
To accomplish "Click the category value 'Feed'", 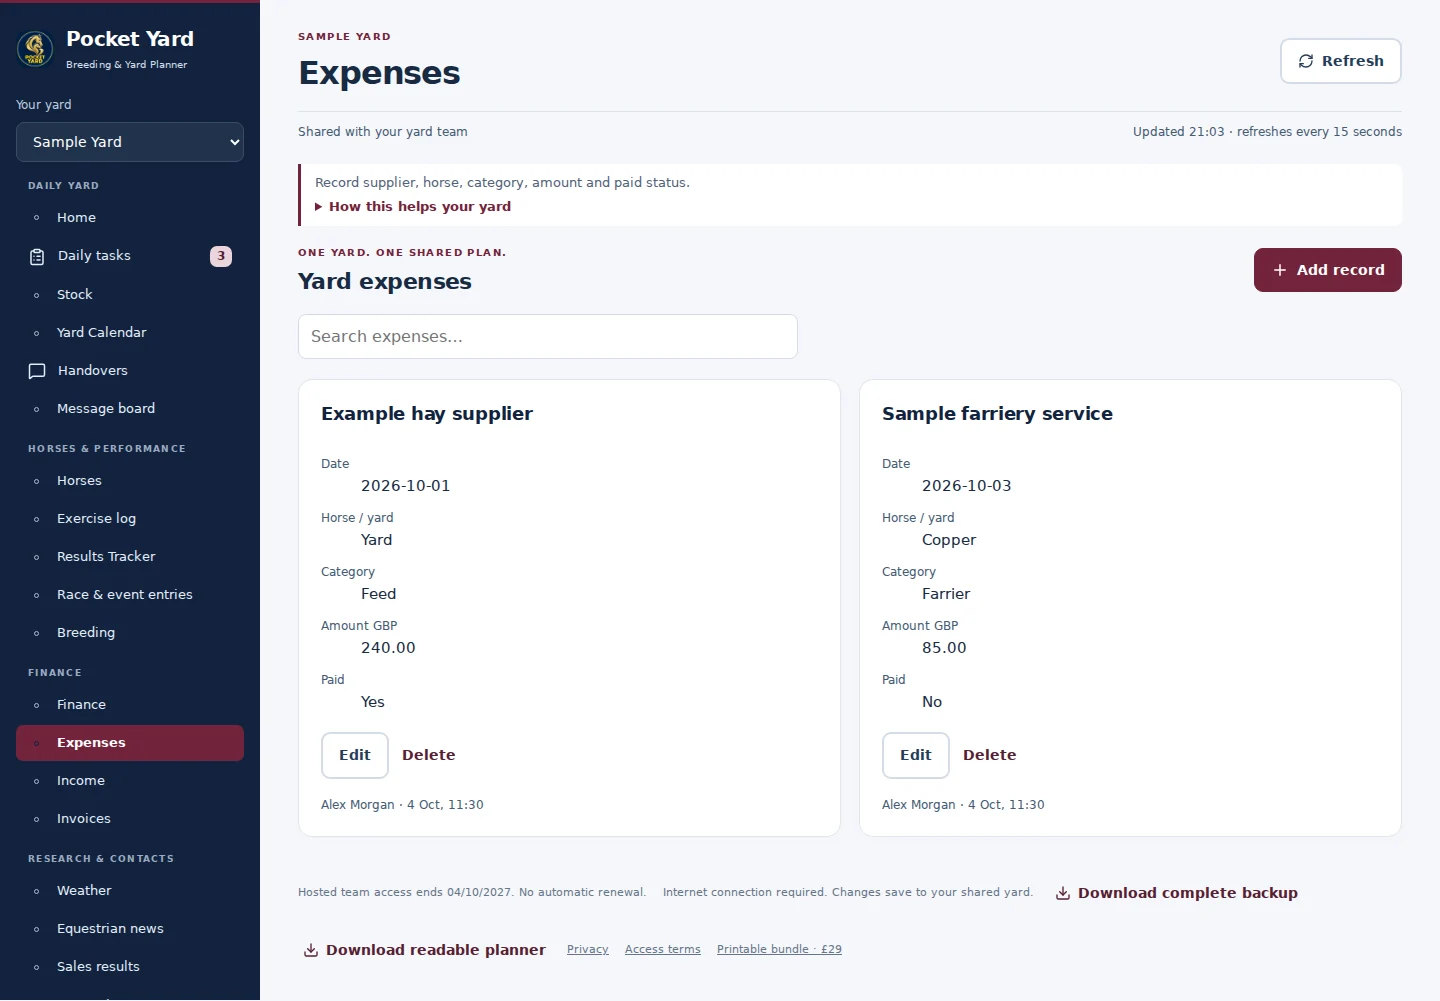I will [378, 594].
